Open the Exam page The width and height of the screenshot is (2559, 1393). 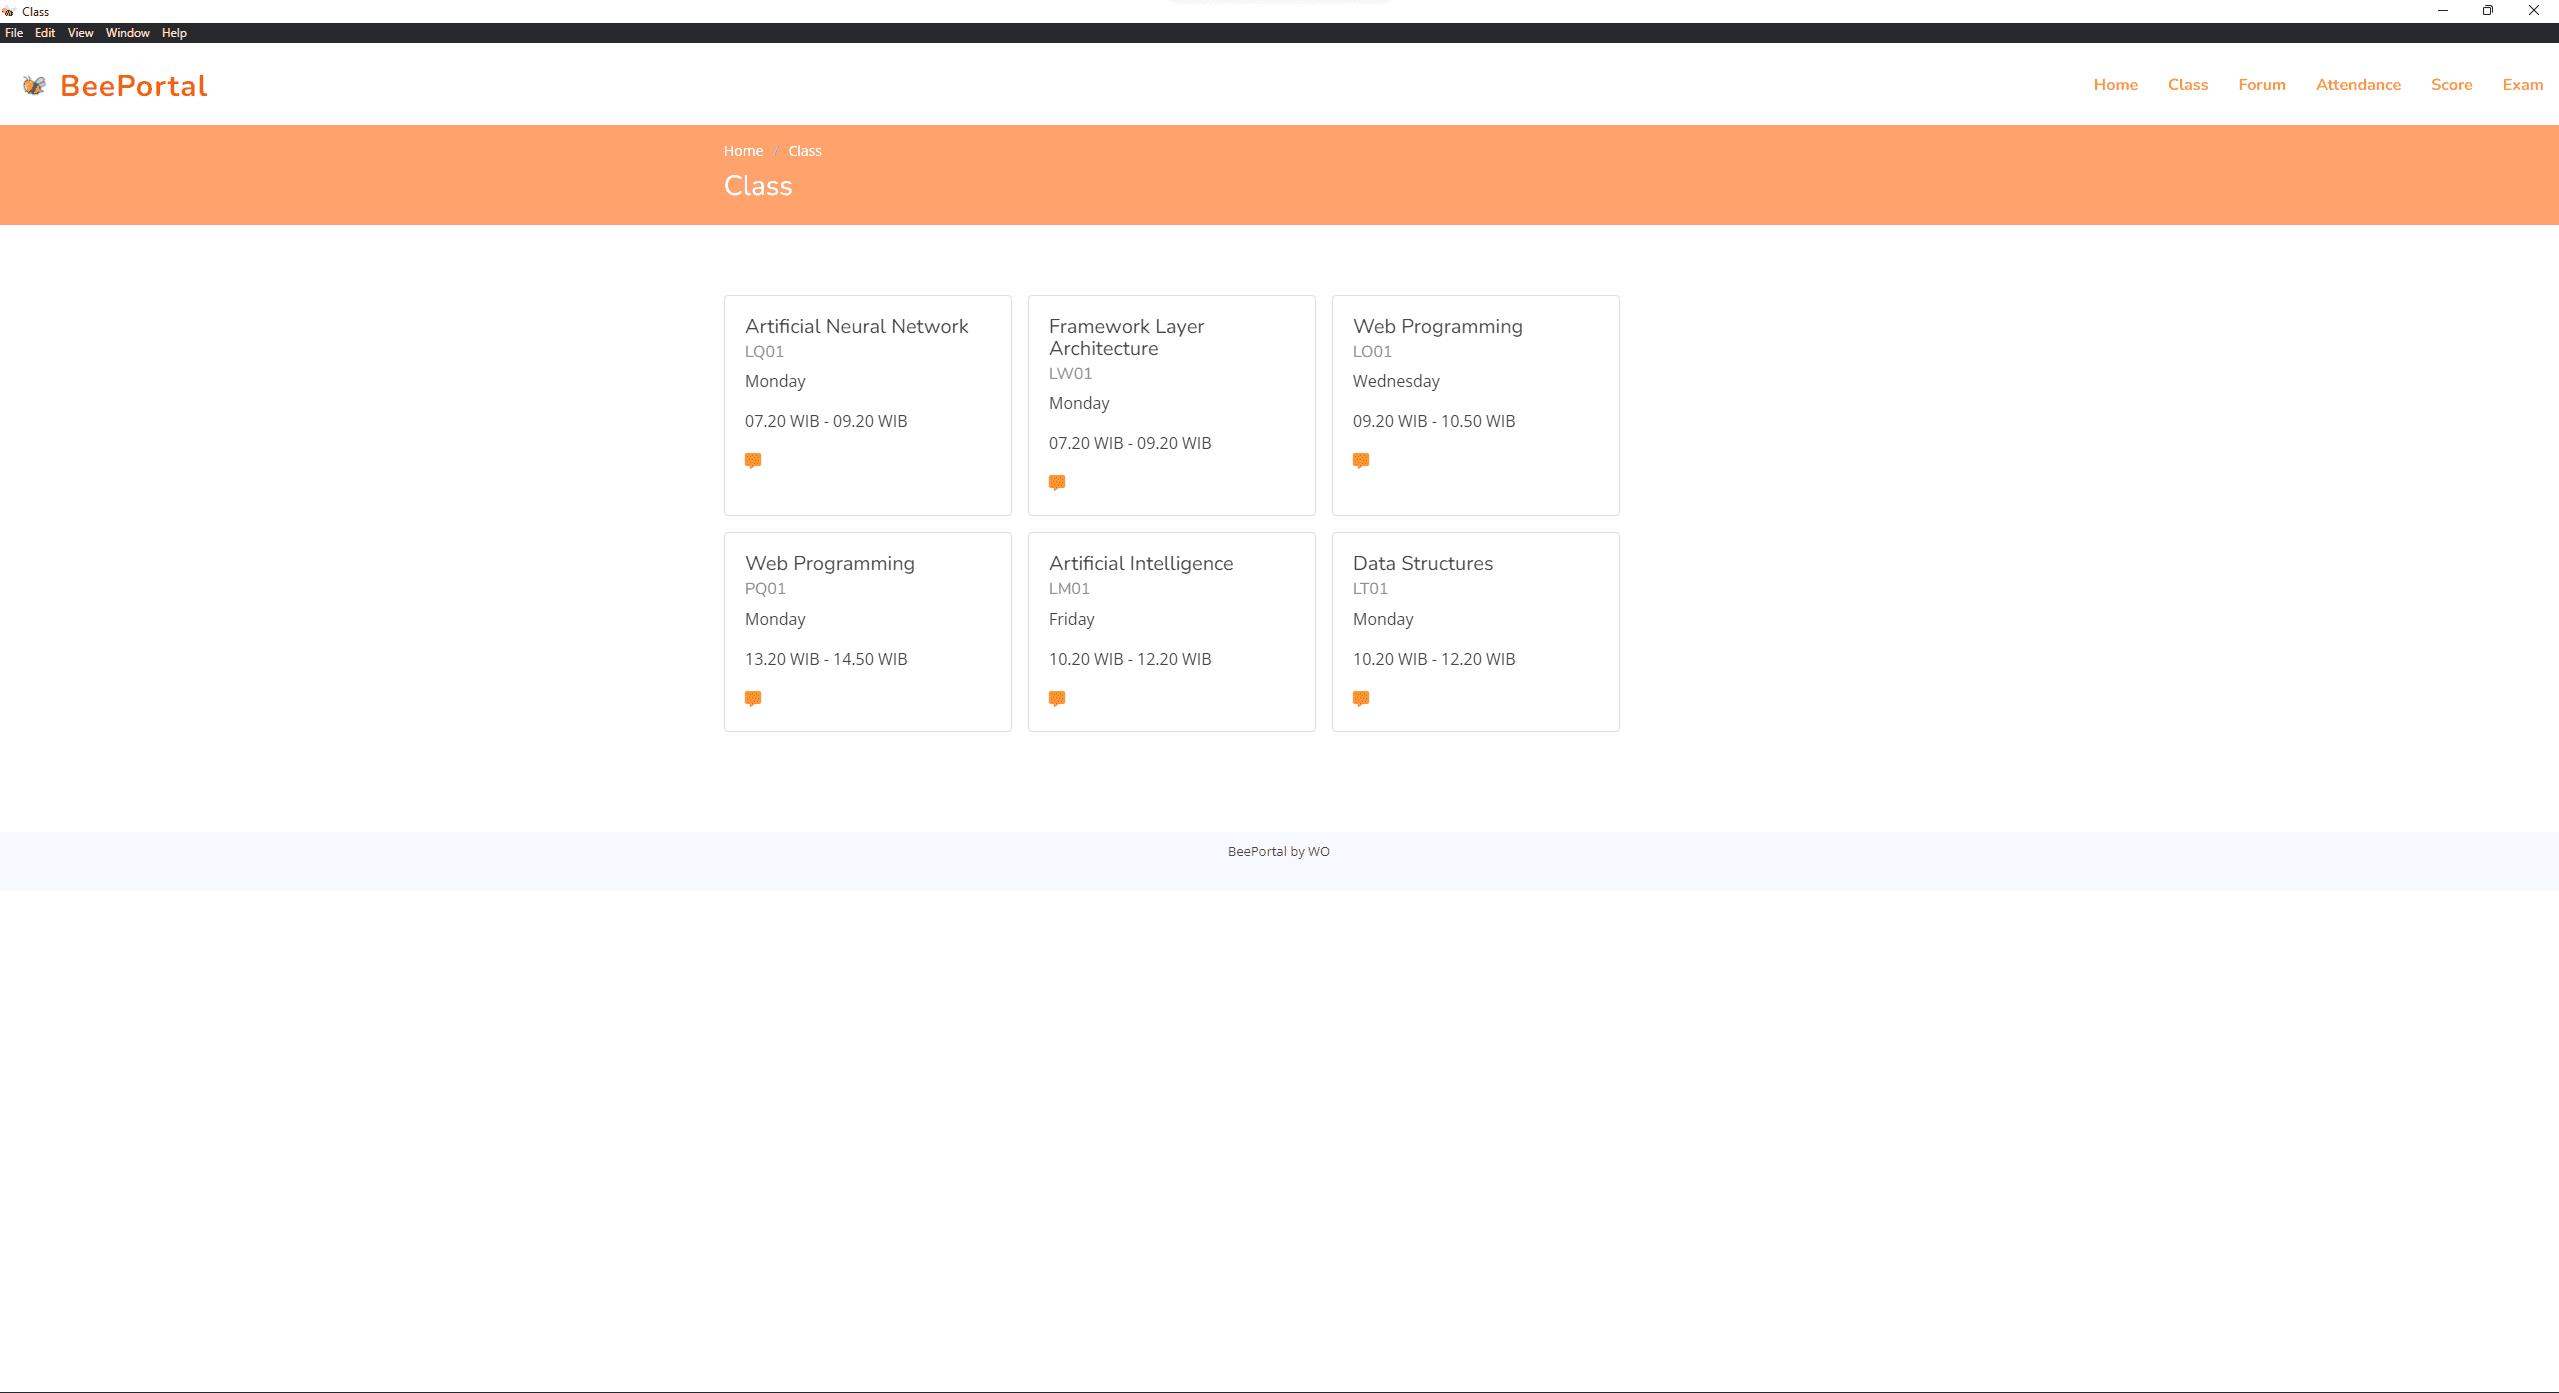tap(2522, 84)
